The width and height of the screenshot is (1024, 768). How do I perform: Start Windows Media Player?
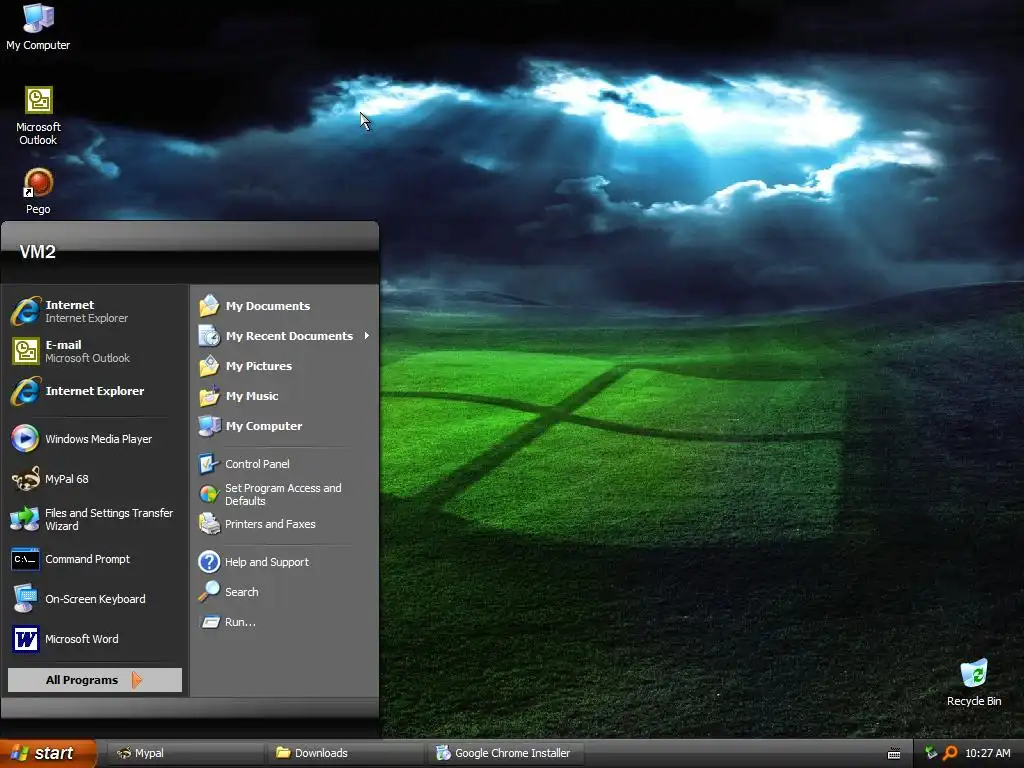pos(95,439)
